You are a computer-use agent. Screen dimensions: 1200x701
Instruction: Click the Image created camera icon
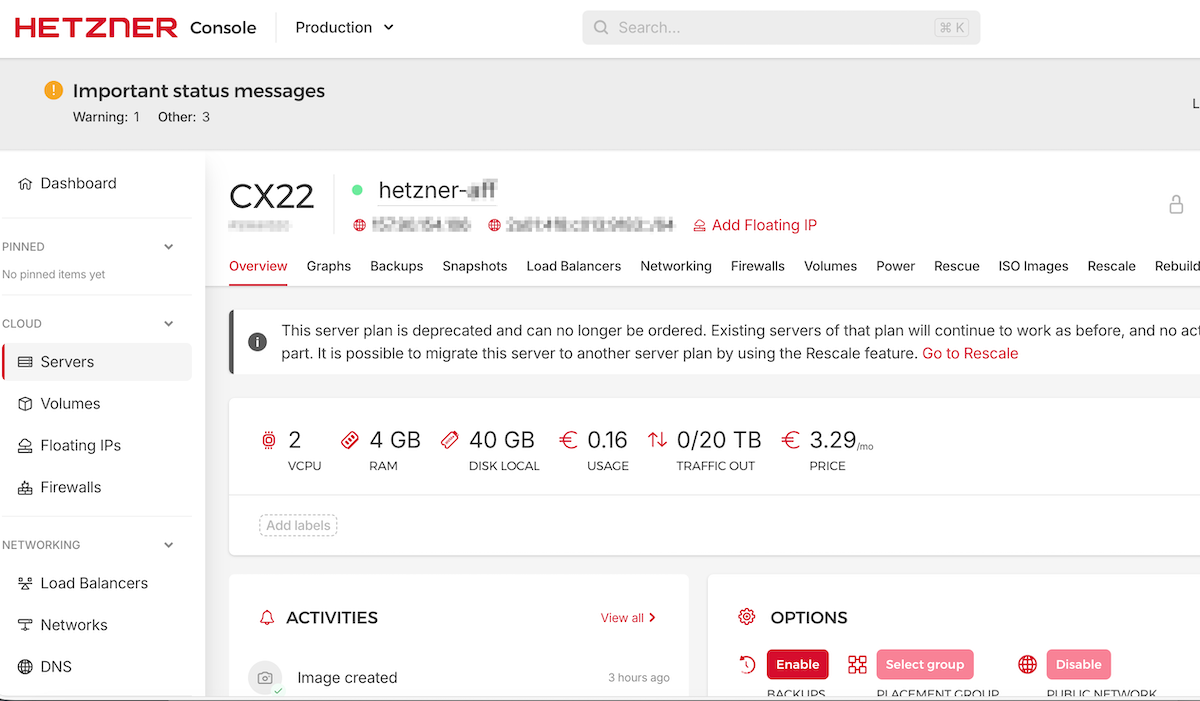[265, 678]
